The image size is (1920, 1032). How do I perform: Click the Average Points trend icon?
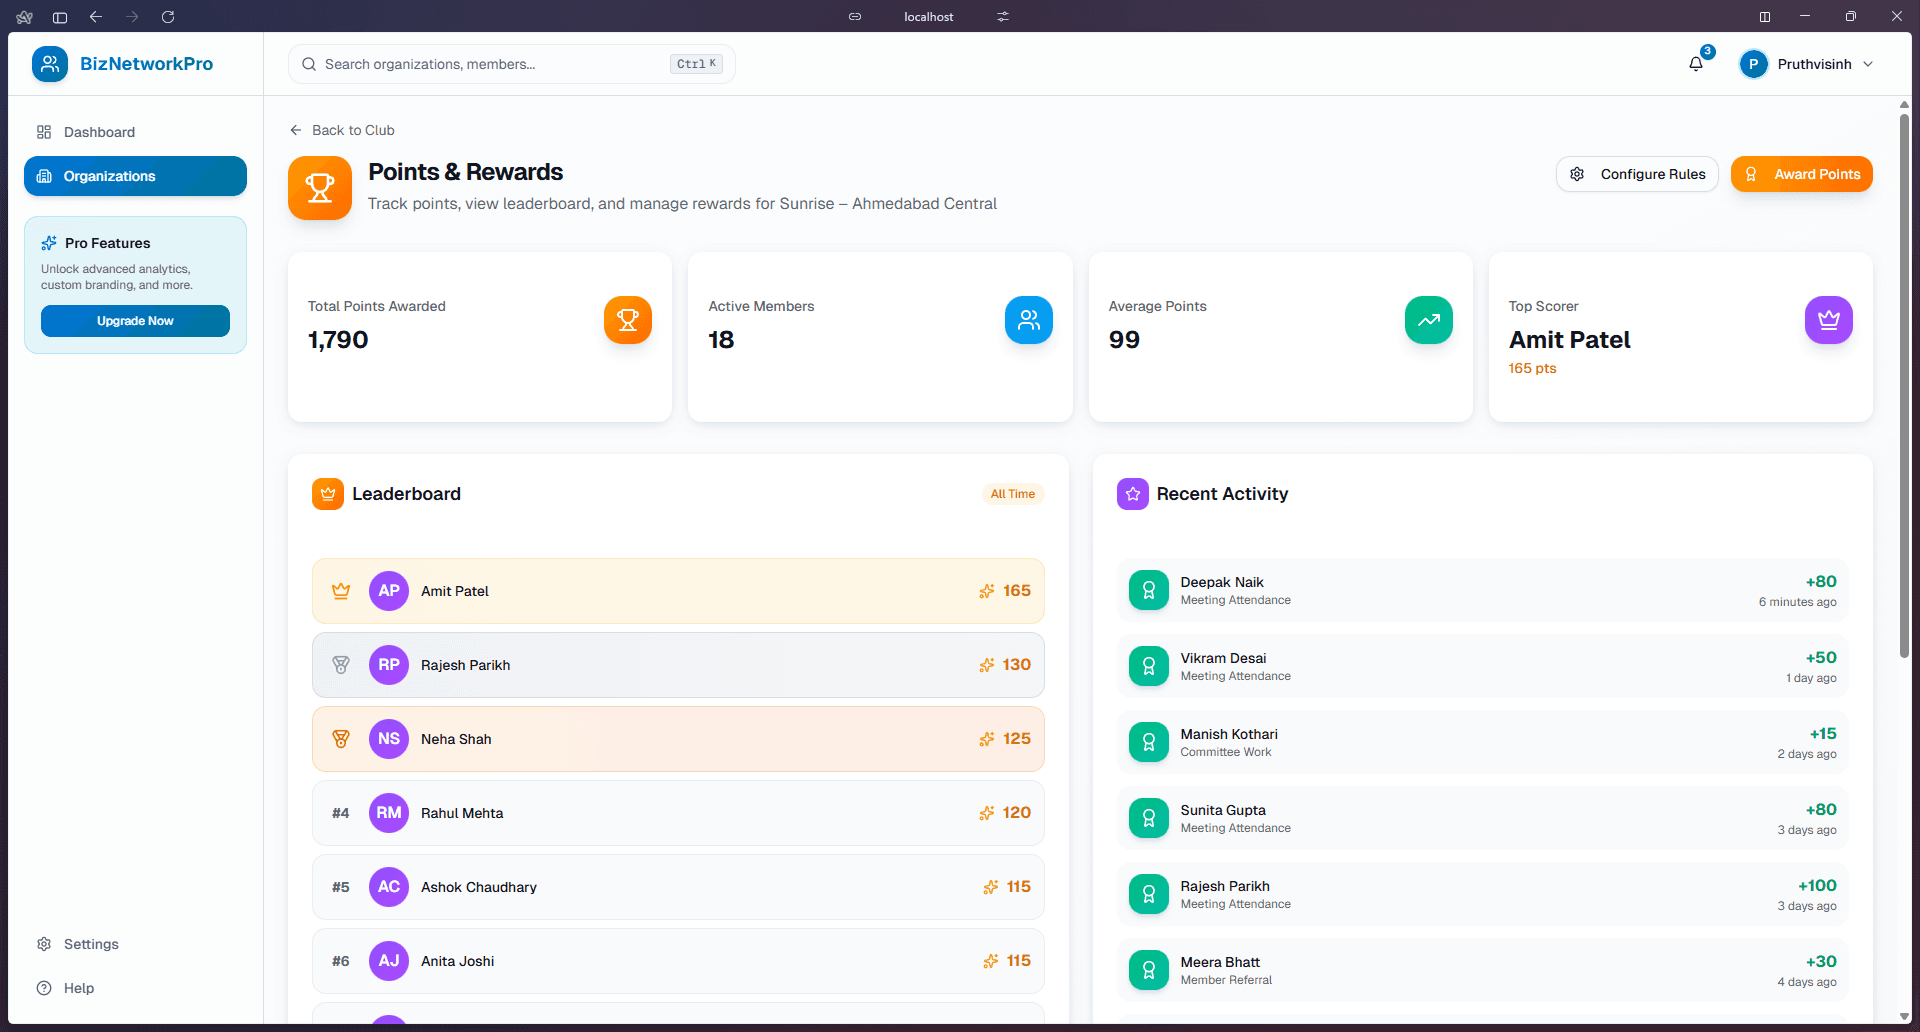[1428, 320]
